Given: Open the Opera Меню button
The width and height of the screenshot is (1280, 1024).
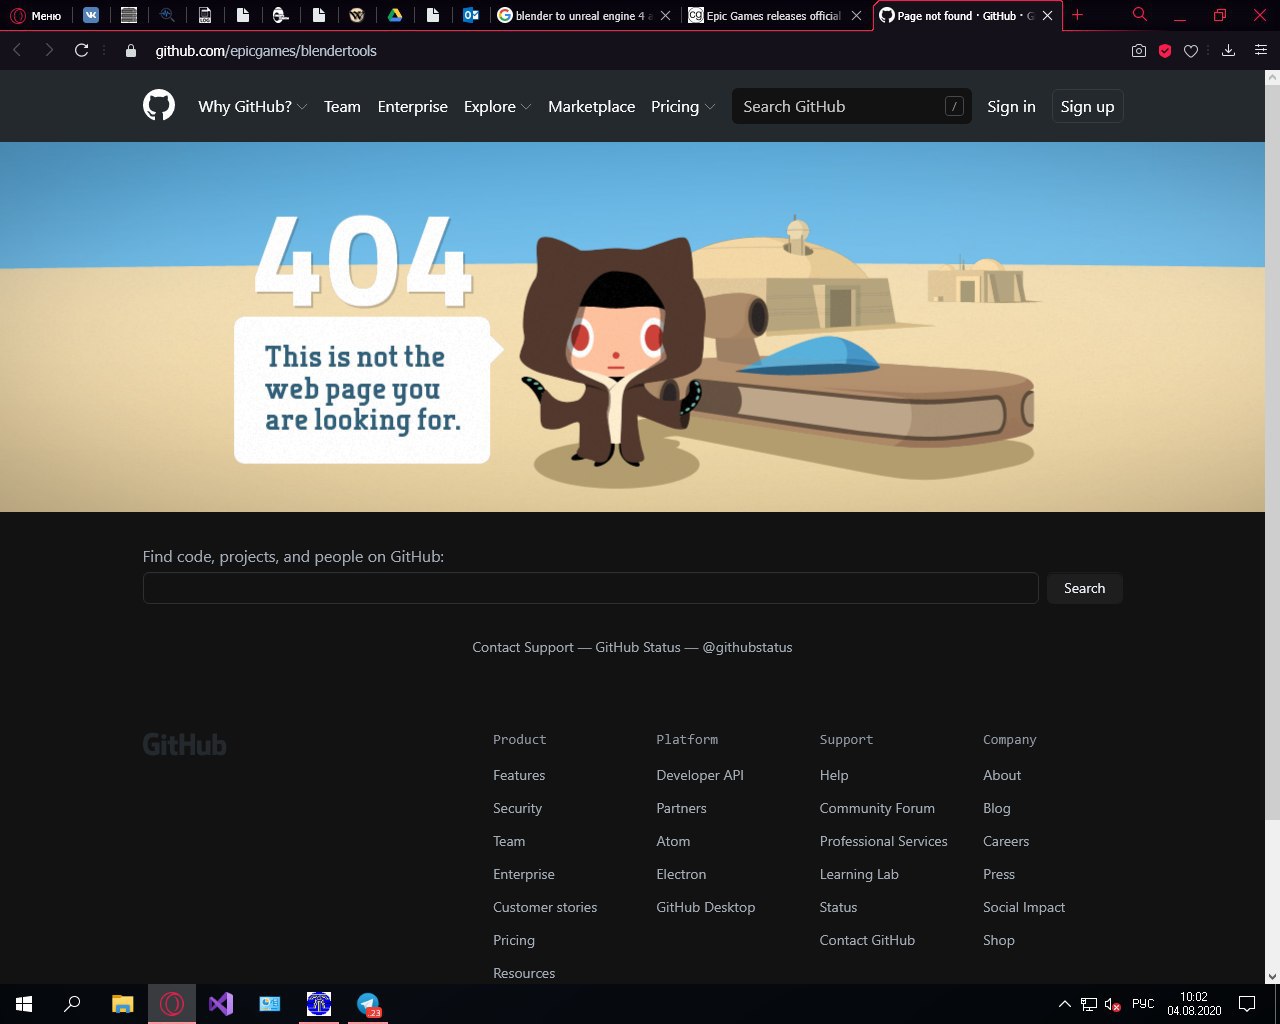Looking at the screenshot, I should 36,15.
